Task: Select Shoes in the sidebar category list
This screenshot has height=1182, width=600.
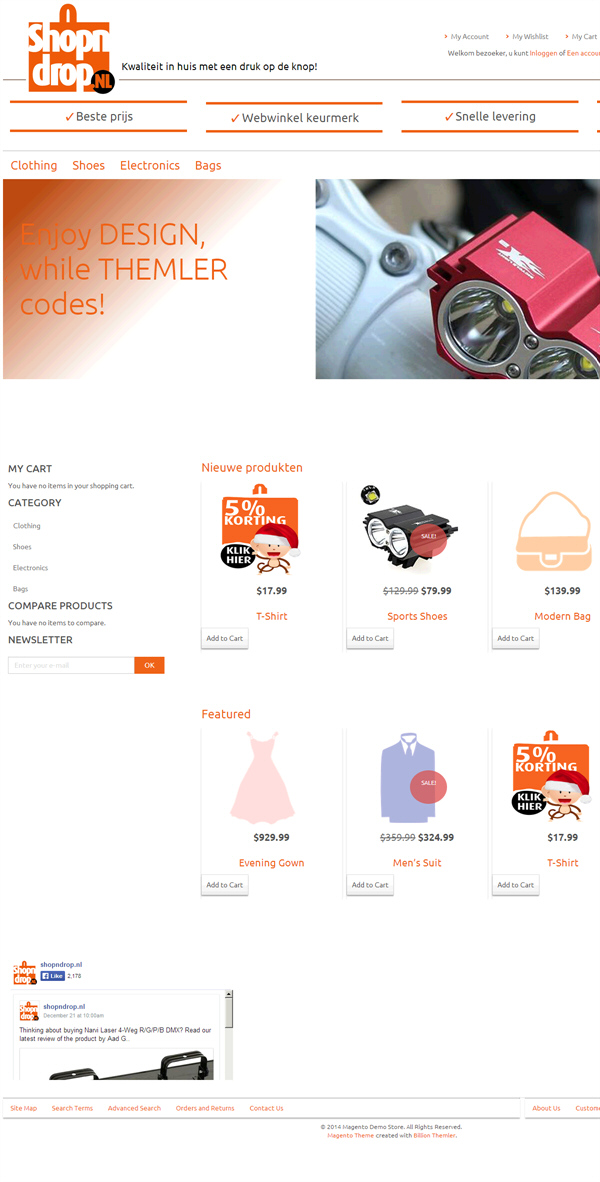Action: (22, 547)
